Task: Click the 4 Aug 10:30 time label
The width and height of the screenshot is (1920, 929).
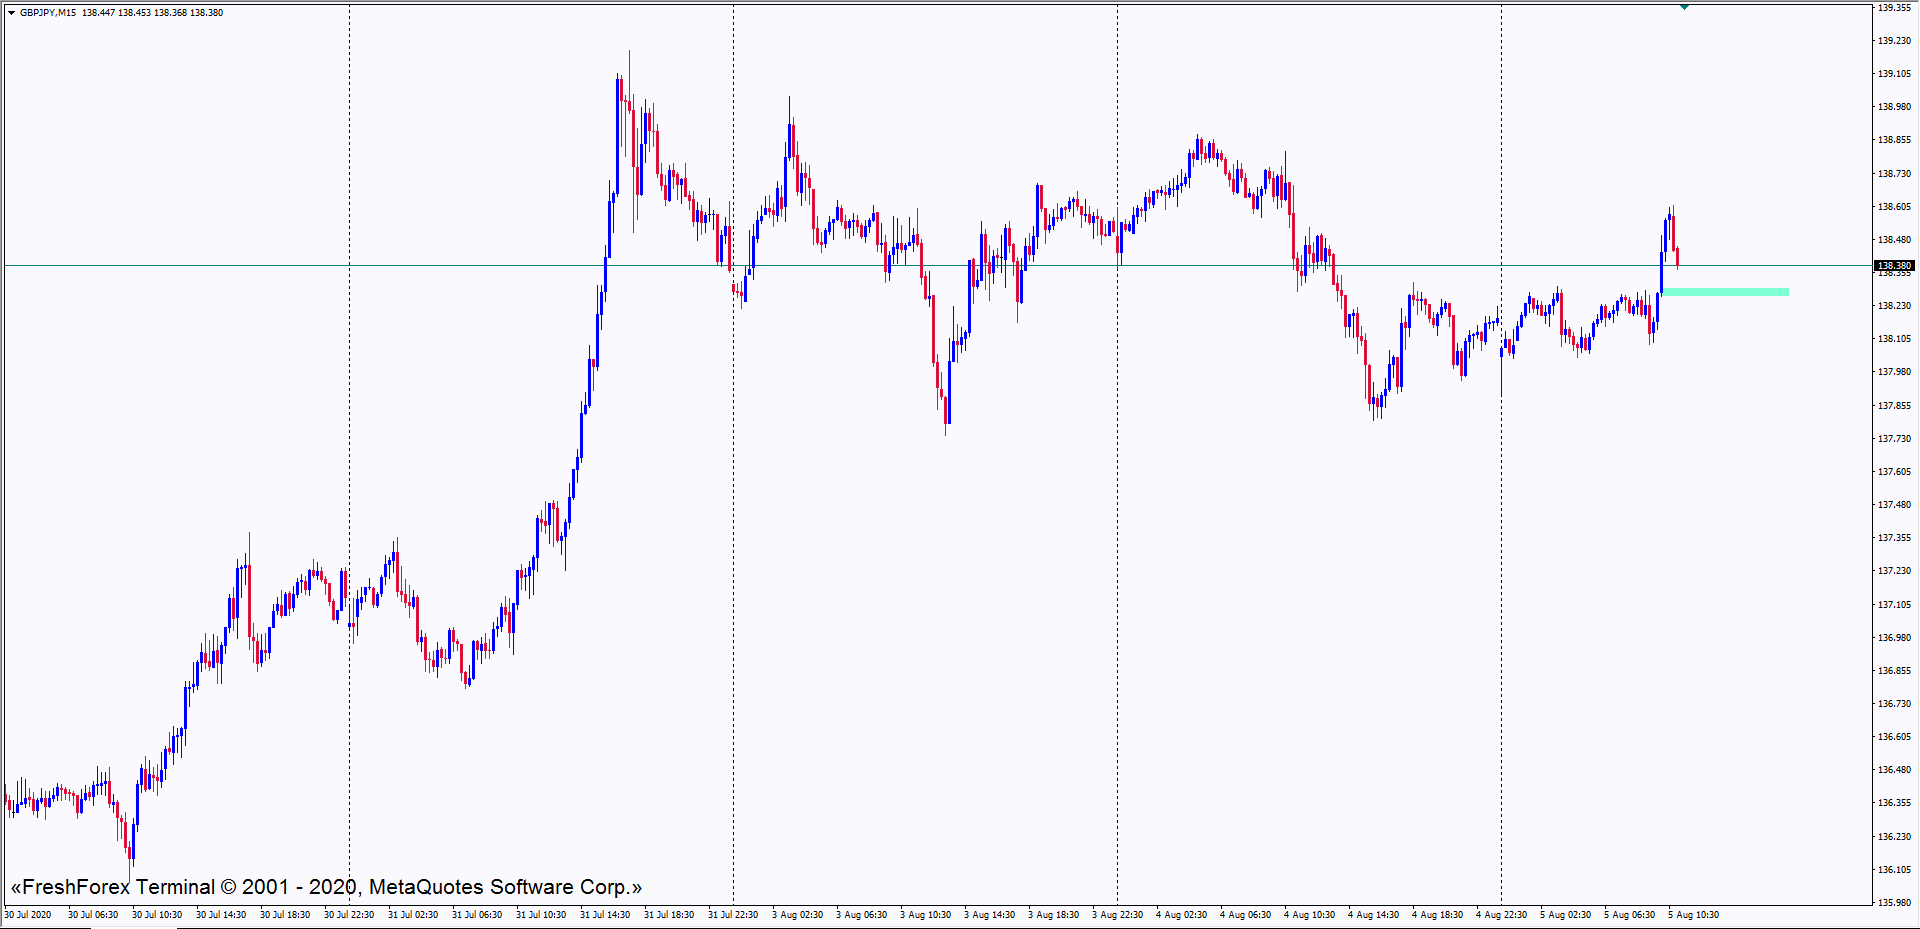Action: pos(1309,915)
